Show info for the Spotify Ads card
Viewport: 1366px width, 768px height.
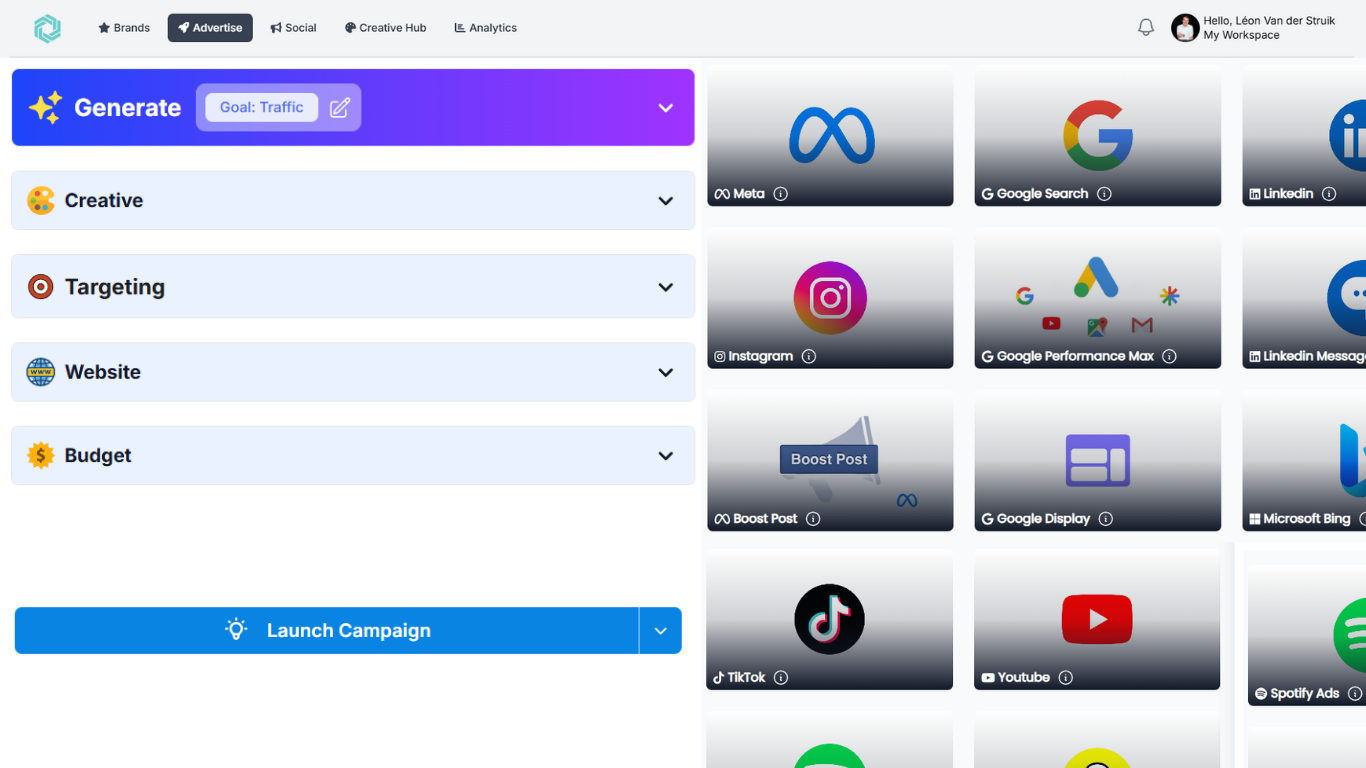pyautogui.click(x=1355, y=693)
